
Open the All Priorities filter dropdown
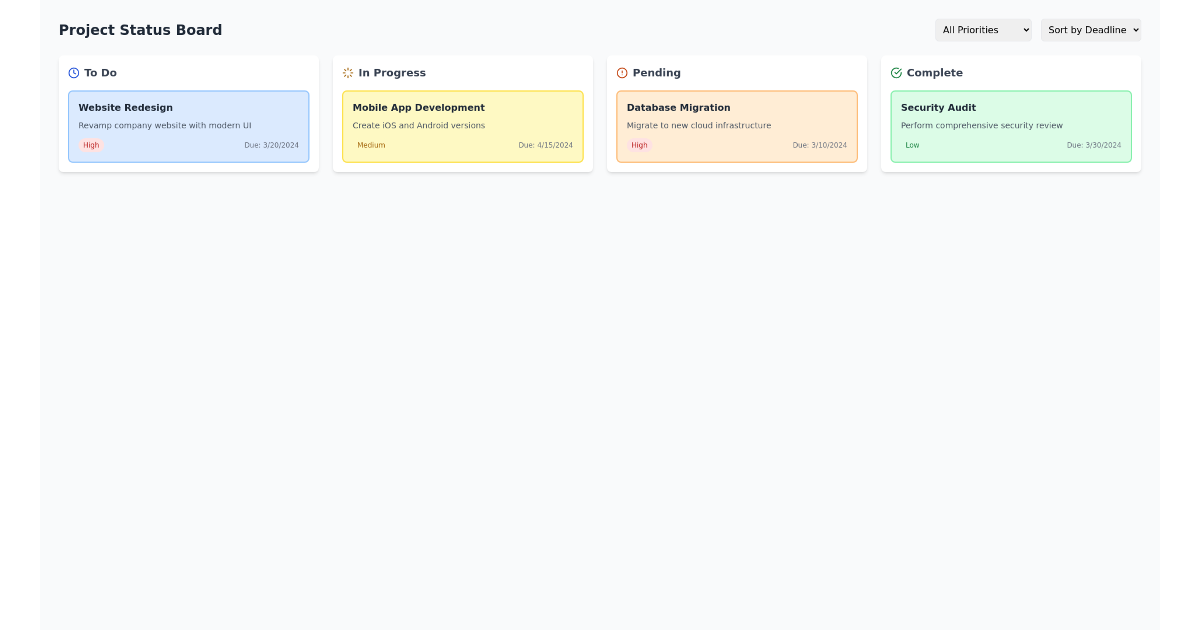(x=983, y=30)
